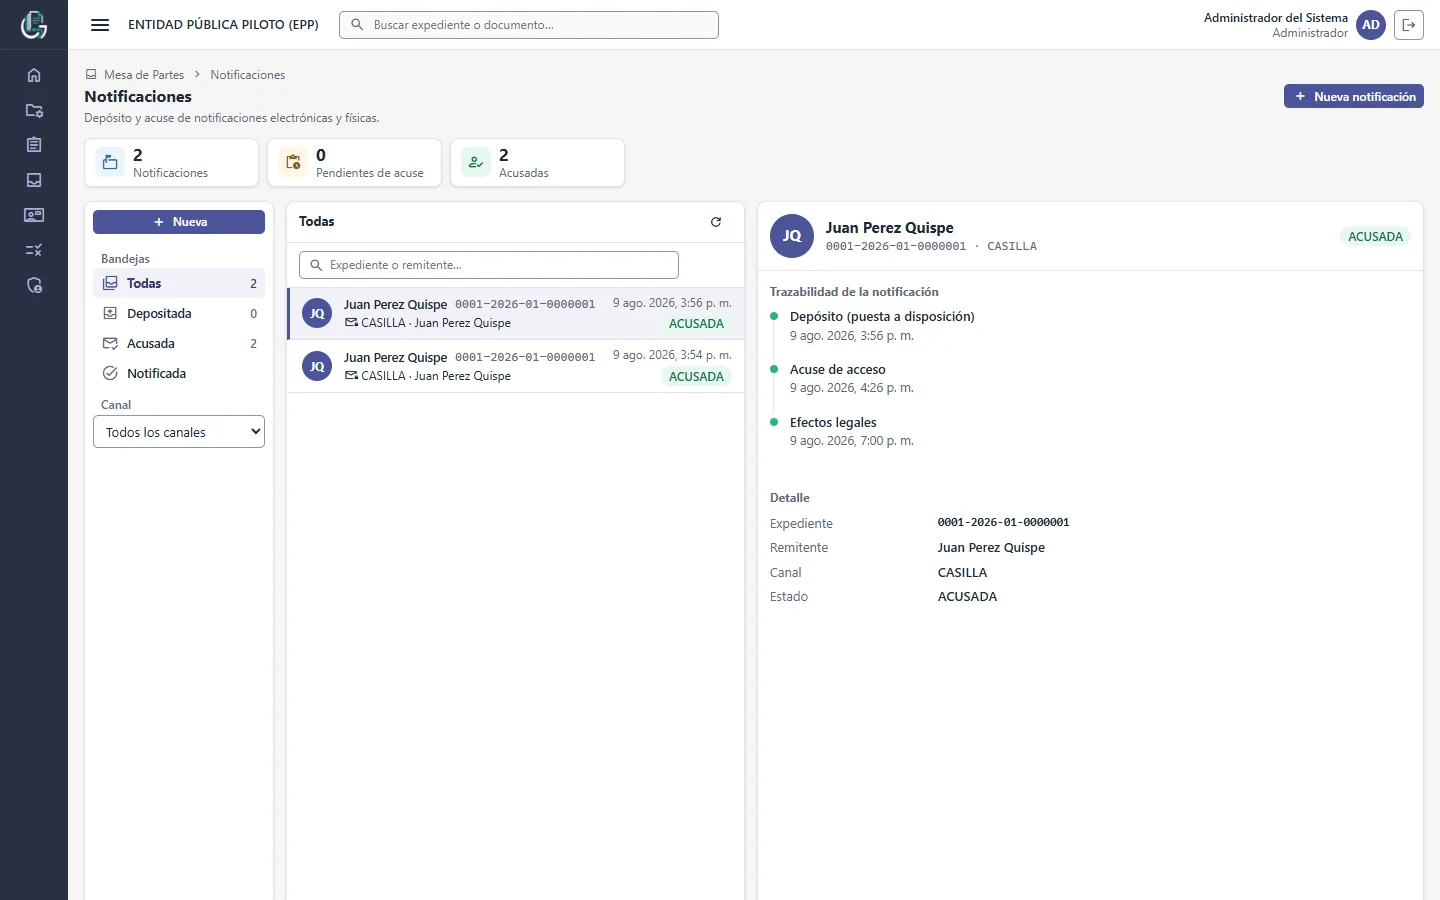Click JQ avatar of 3:54 p. m. notification
The width and height of the screenshot is (1440, 900).
[317, 366]
